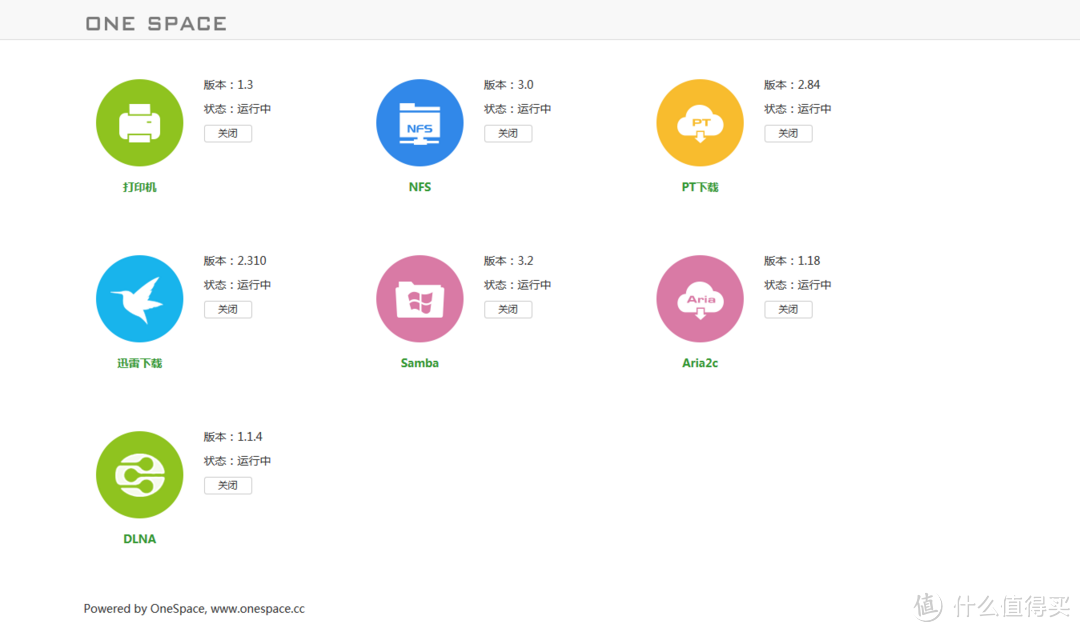
Task: Stop DLNA with its 关闭 button
Action: [x=228, y=485]
